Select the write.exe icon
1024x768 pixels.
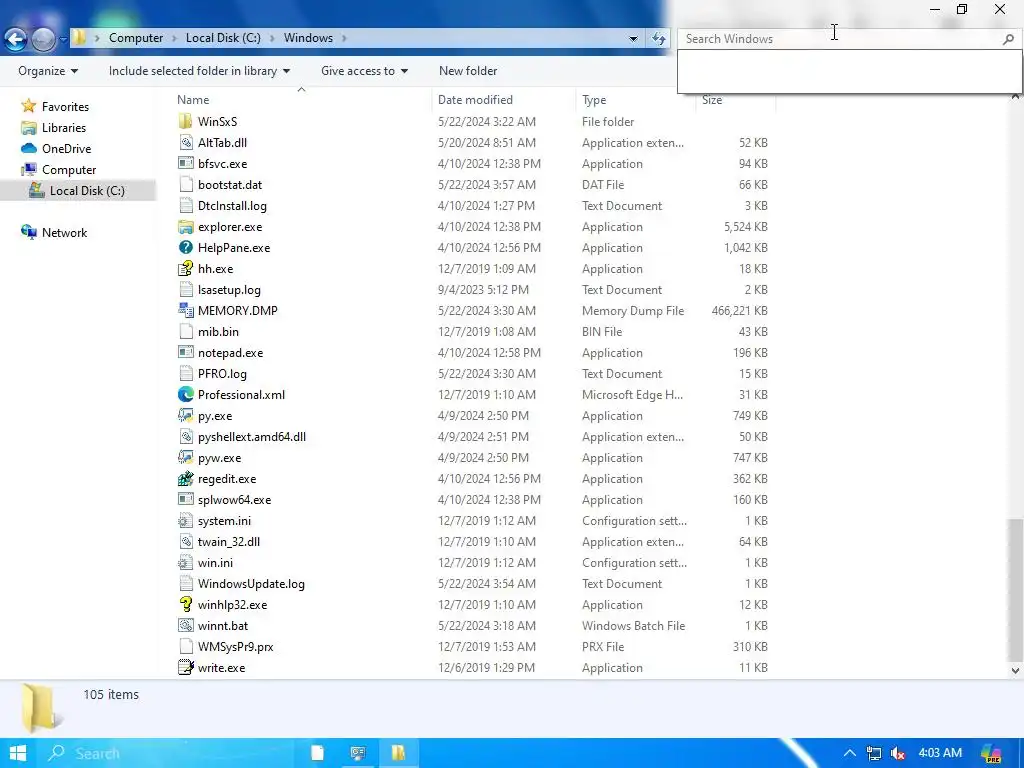click(185, 667)
